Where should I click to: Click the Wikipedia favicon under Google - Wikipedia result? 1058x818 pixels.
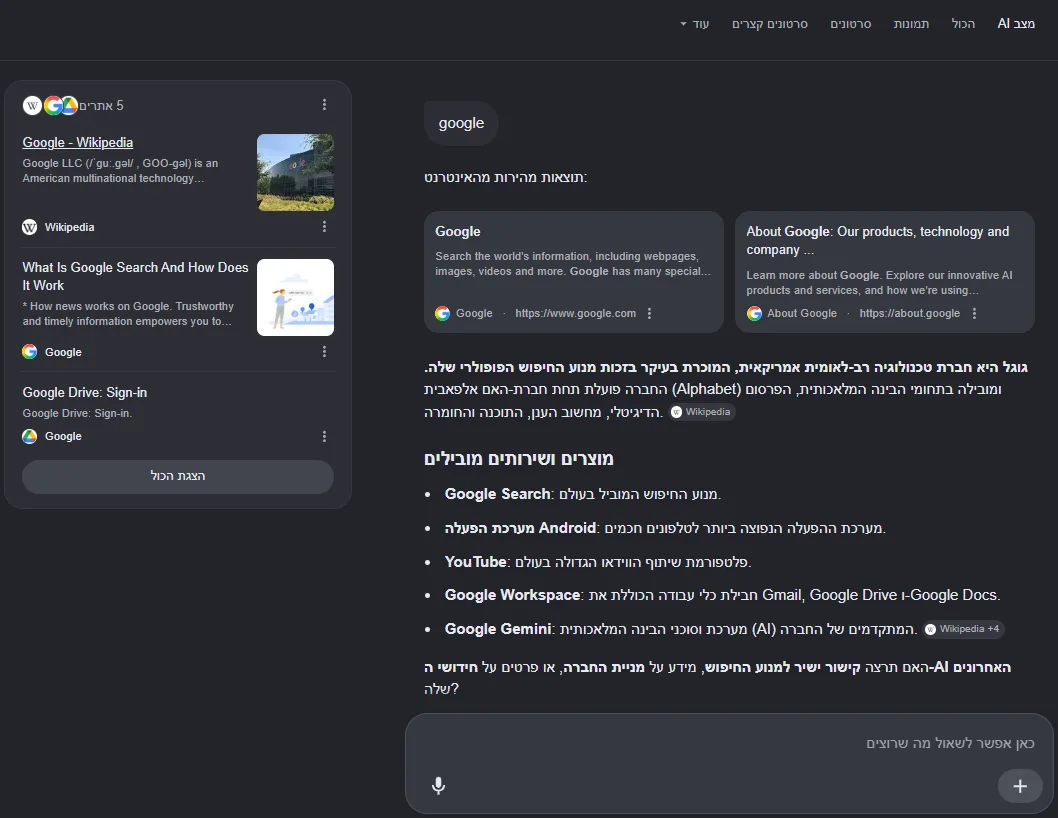point(30,227)
